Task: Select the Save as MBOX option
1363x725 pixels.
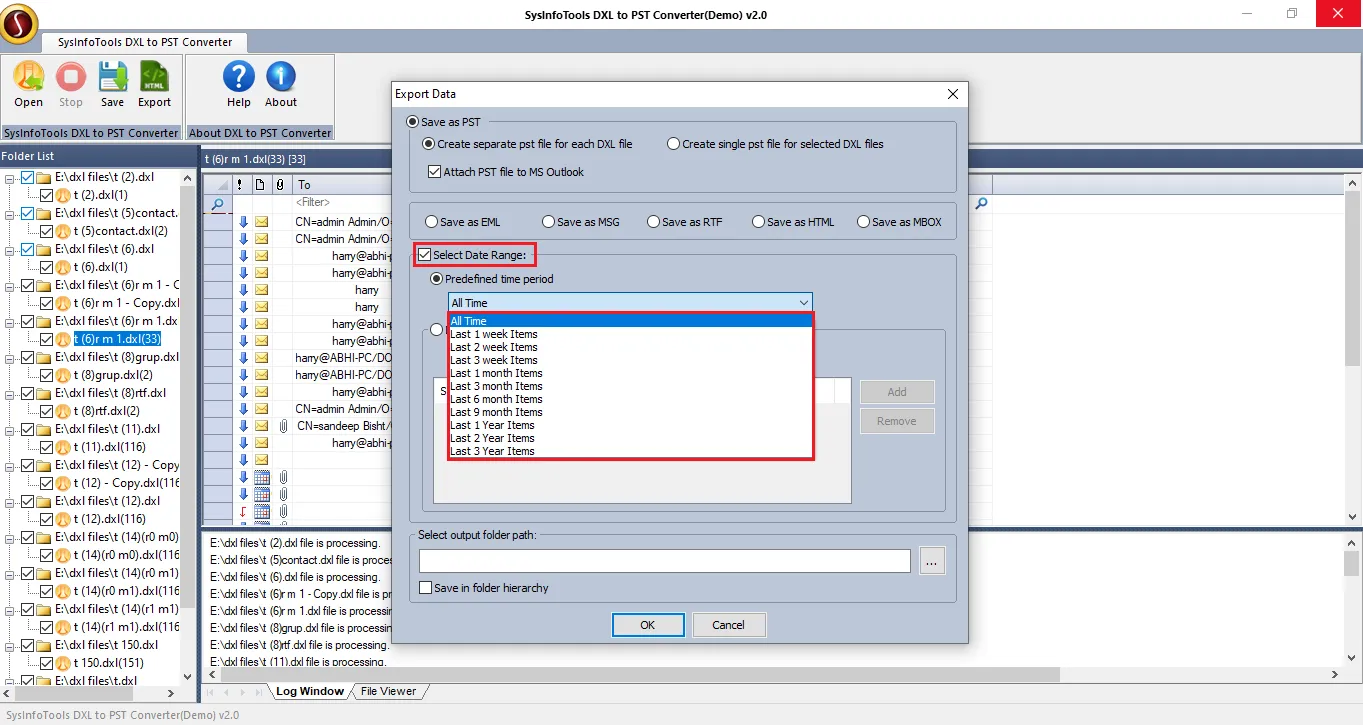Action: (863, 222)
